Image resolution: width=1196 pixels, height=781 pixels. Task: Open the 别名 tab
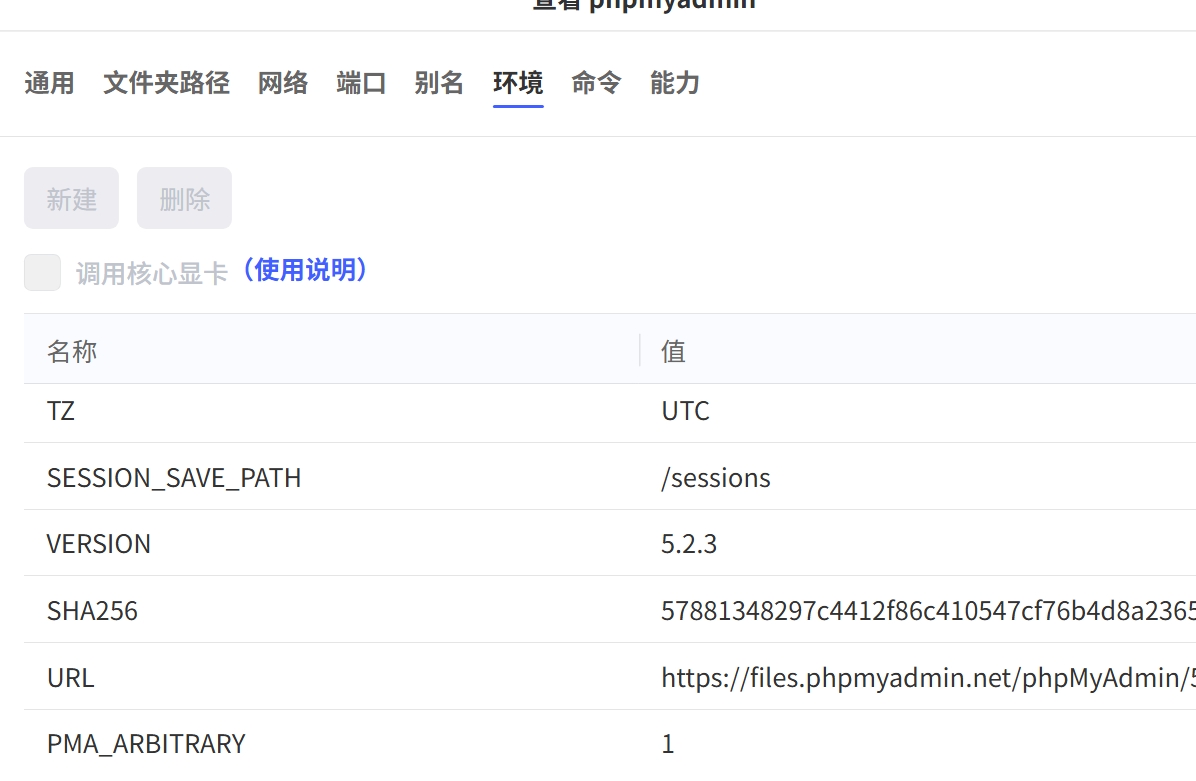point(439,84)
